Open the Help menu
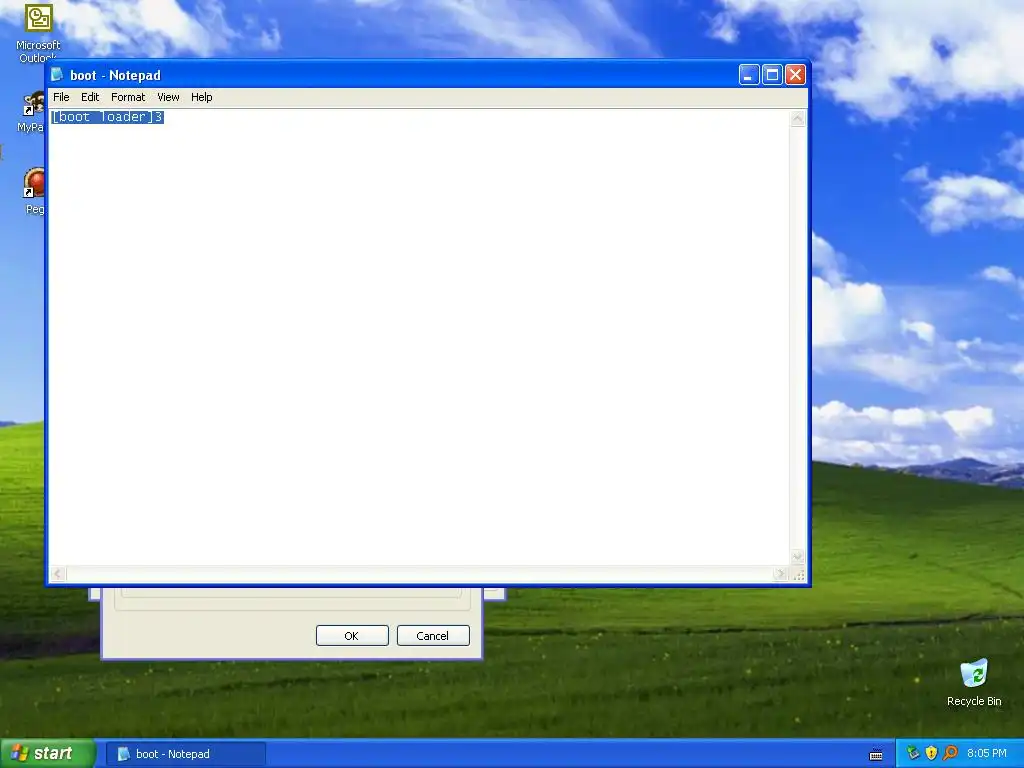The width and height of the screenshot is (1024, 768). [x=202, y=97]
